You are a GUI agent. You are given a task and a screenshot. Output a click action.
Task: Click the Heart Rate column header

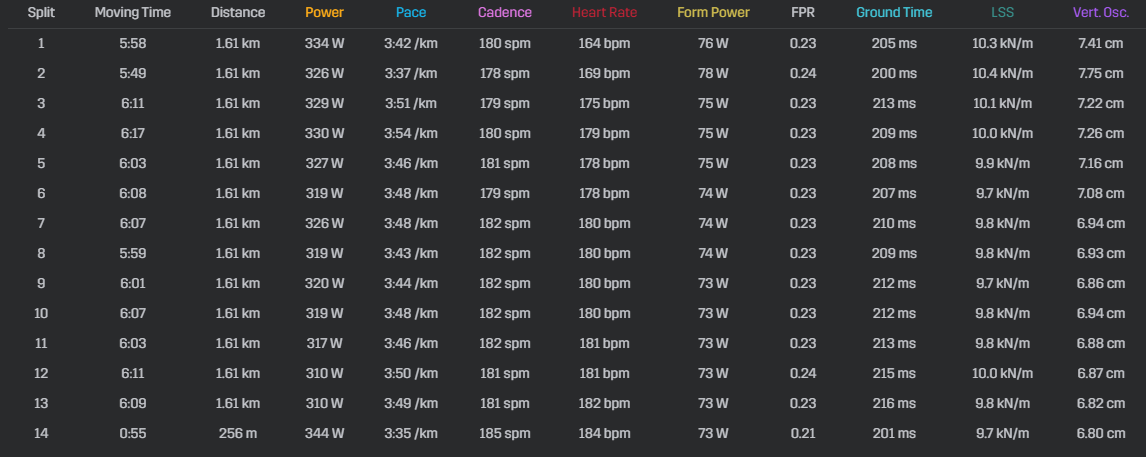pos(604,12)
